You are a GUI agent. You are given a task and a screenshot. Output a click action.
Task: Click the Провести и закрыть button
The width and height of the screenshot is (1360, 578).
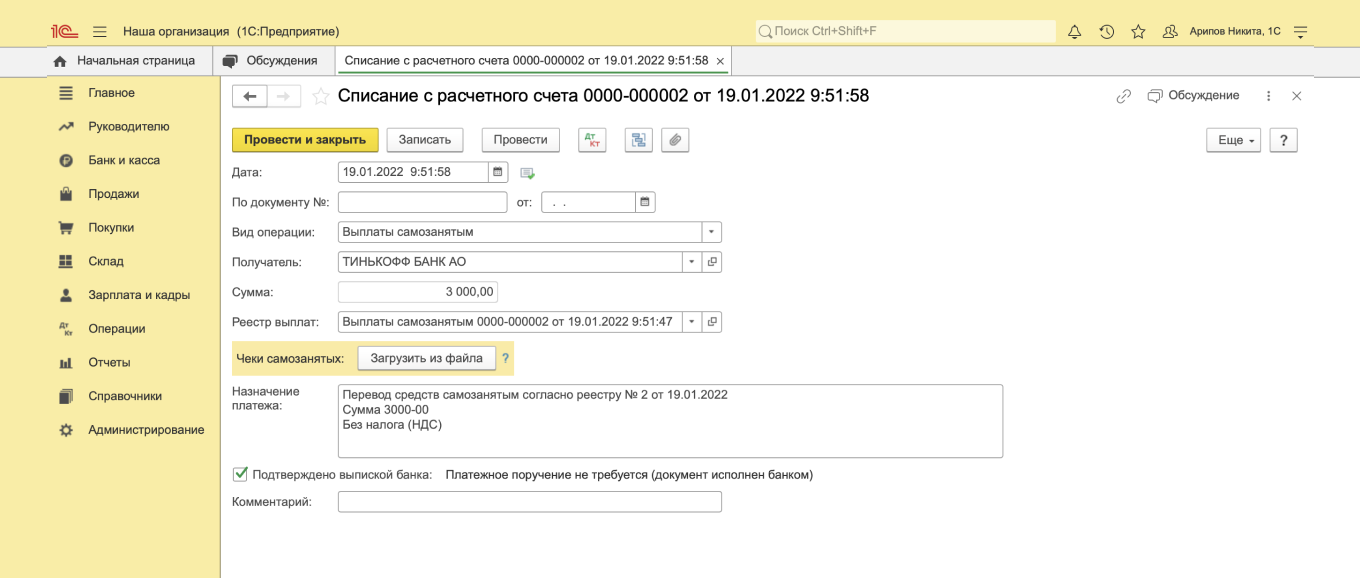click(305, 140)
